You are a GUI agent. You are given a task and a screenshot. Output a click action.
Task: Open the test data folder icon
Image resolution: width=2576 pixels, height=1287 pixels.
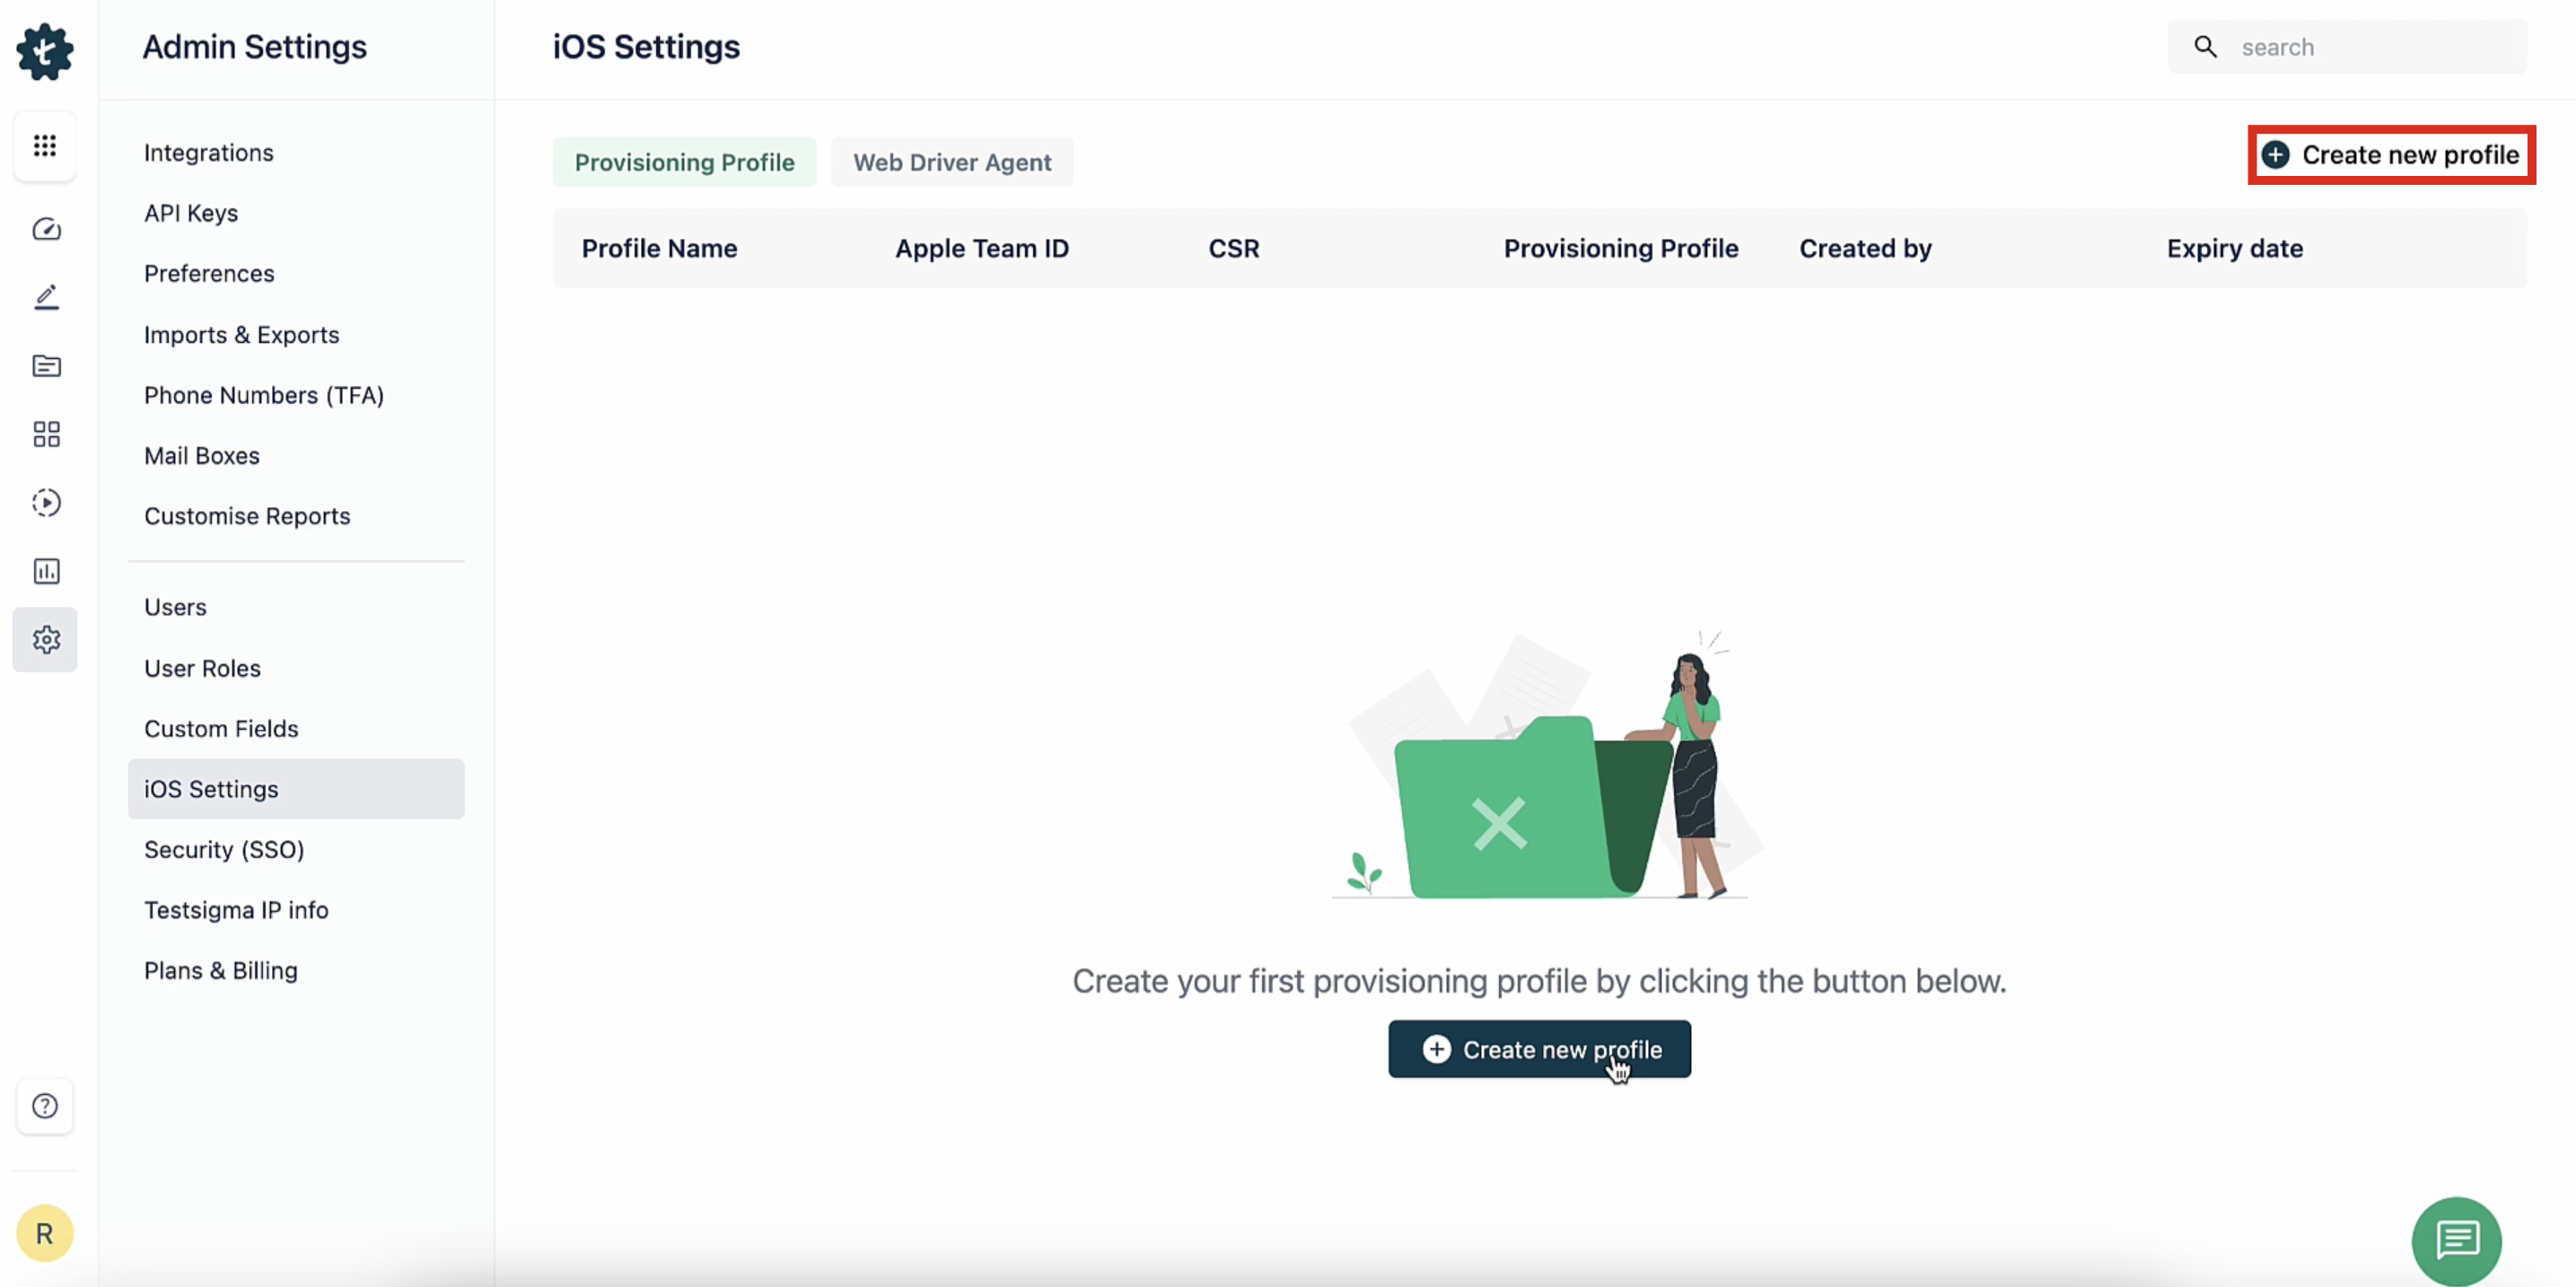pos(46,366)
